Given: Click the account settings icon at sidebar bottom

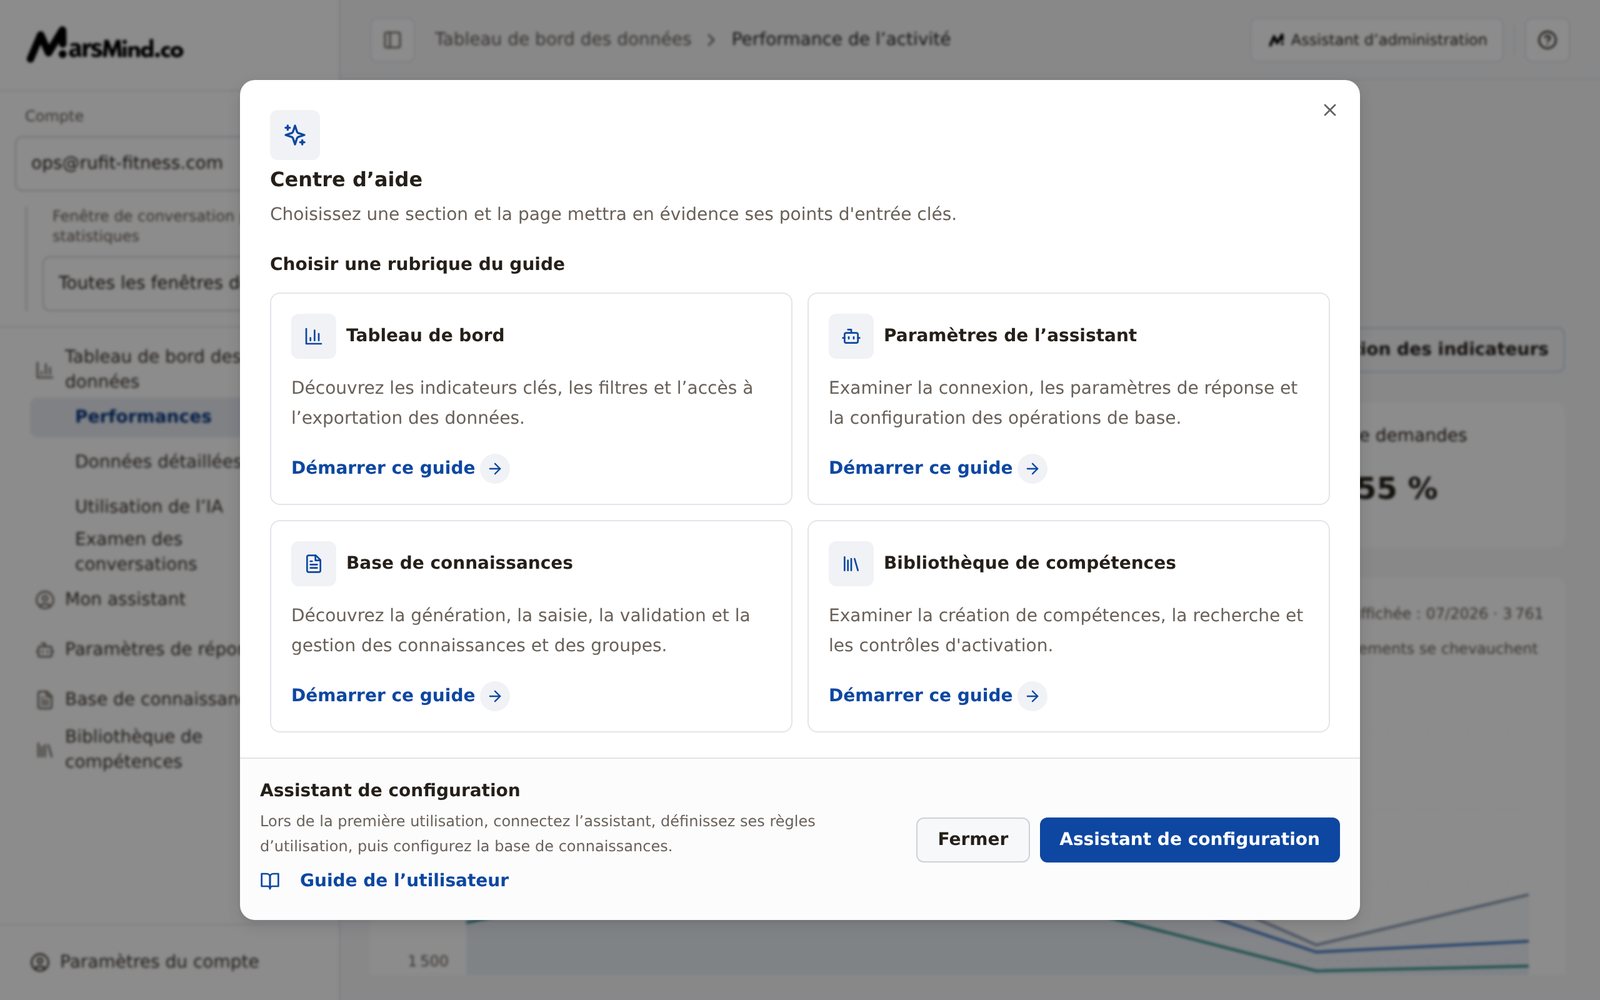Looking at the screenshot, I should pos(40,962).
